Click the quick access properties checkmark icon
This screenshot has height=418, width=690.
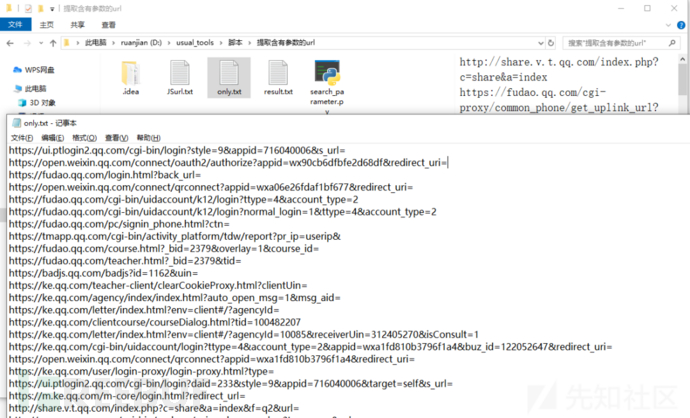pyautogui.click(x=28, y=8)
